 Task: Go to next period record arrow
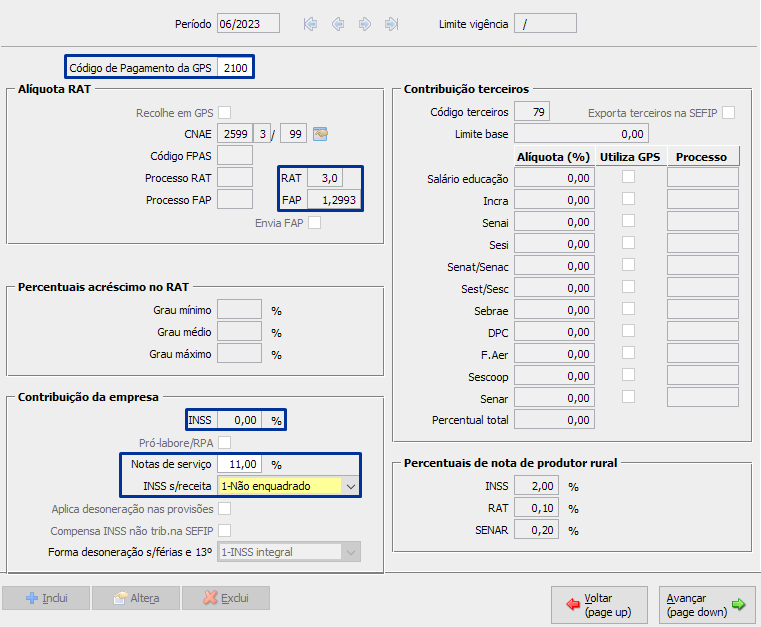pyautogui.click(x=365, y=24)
